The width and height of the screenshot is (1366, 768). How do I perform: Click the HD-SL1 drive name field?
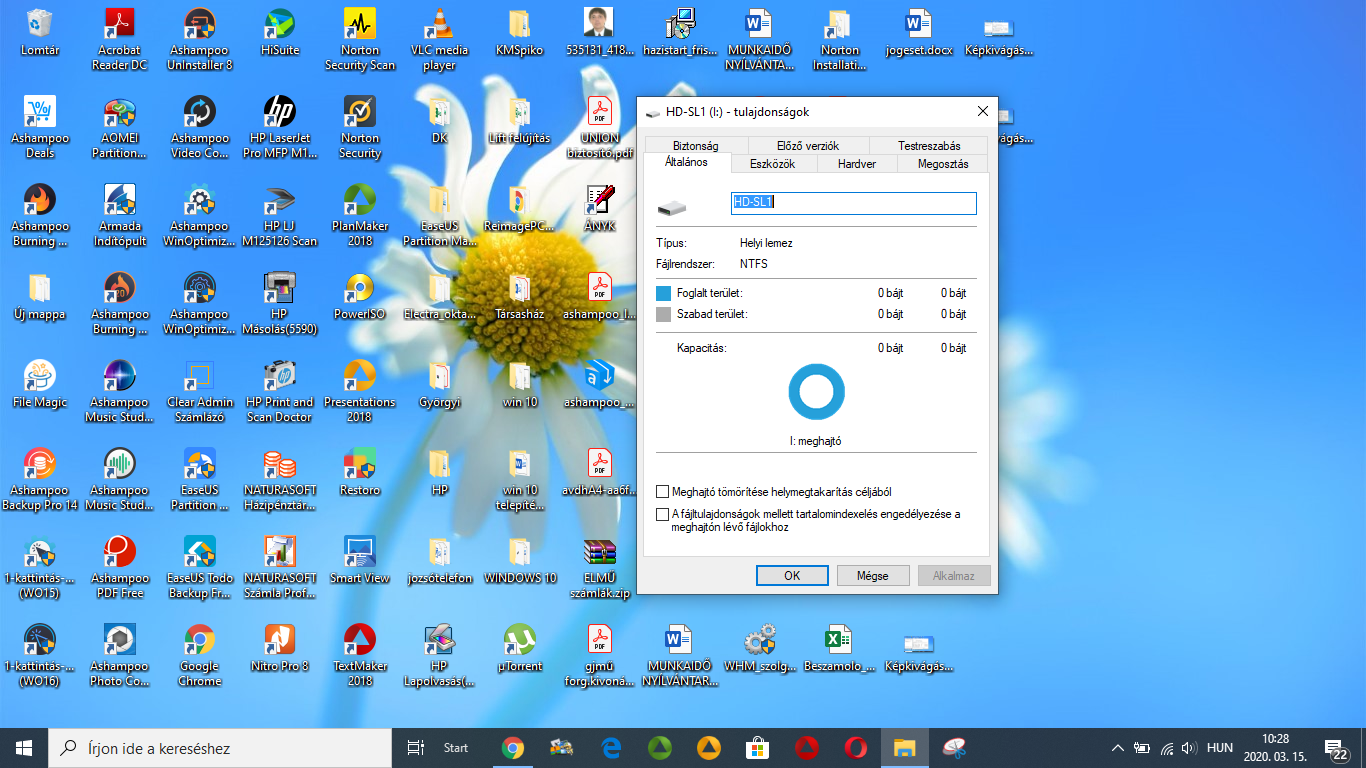pos(854,203)
